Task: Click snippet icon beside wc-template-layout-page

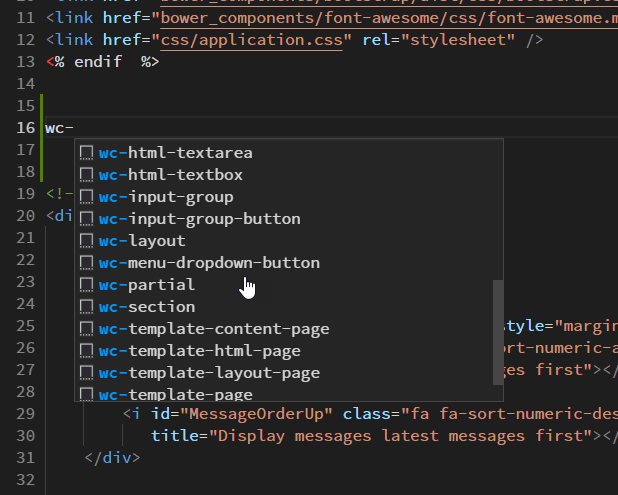Action: tap(86, 373)
